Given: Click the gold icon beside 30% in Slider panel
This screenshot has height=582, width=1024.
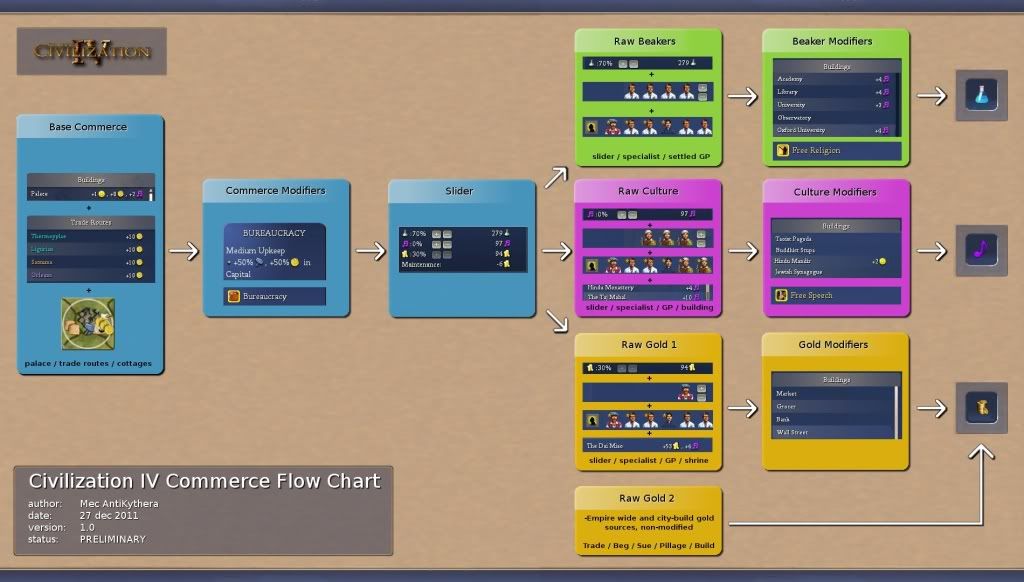Looking at the screenshot, I should pyautogui.click(x=405, y=254).
